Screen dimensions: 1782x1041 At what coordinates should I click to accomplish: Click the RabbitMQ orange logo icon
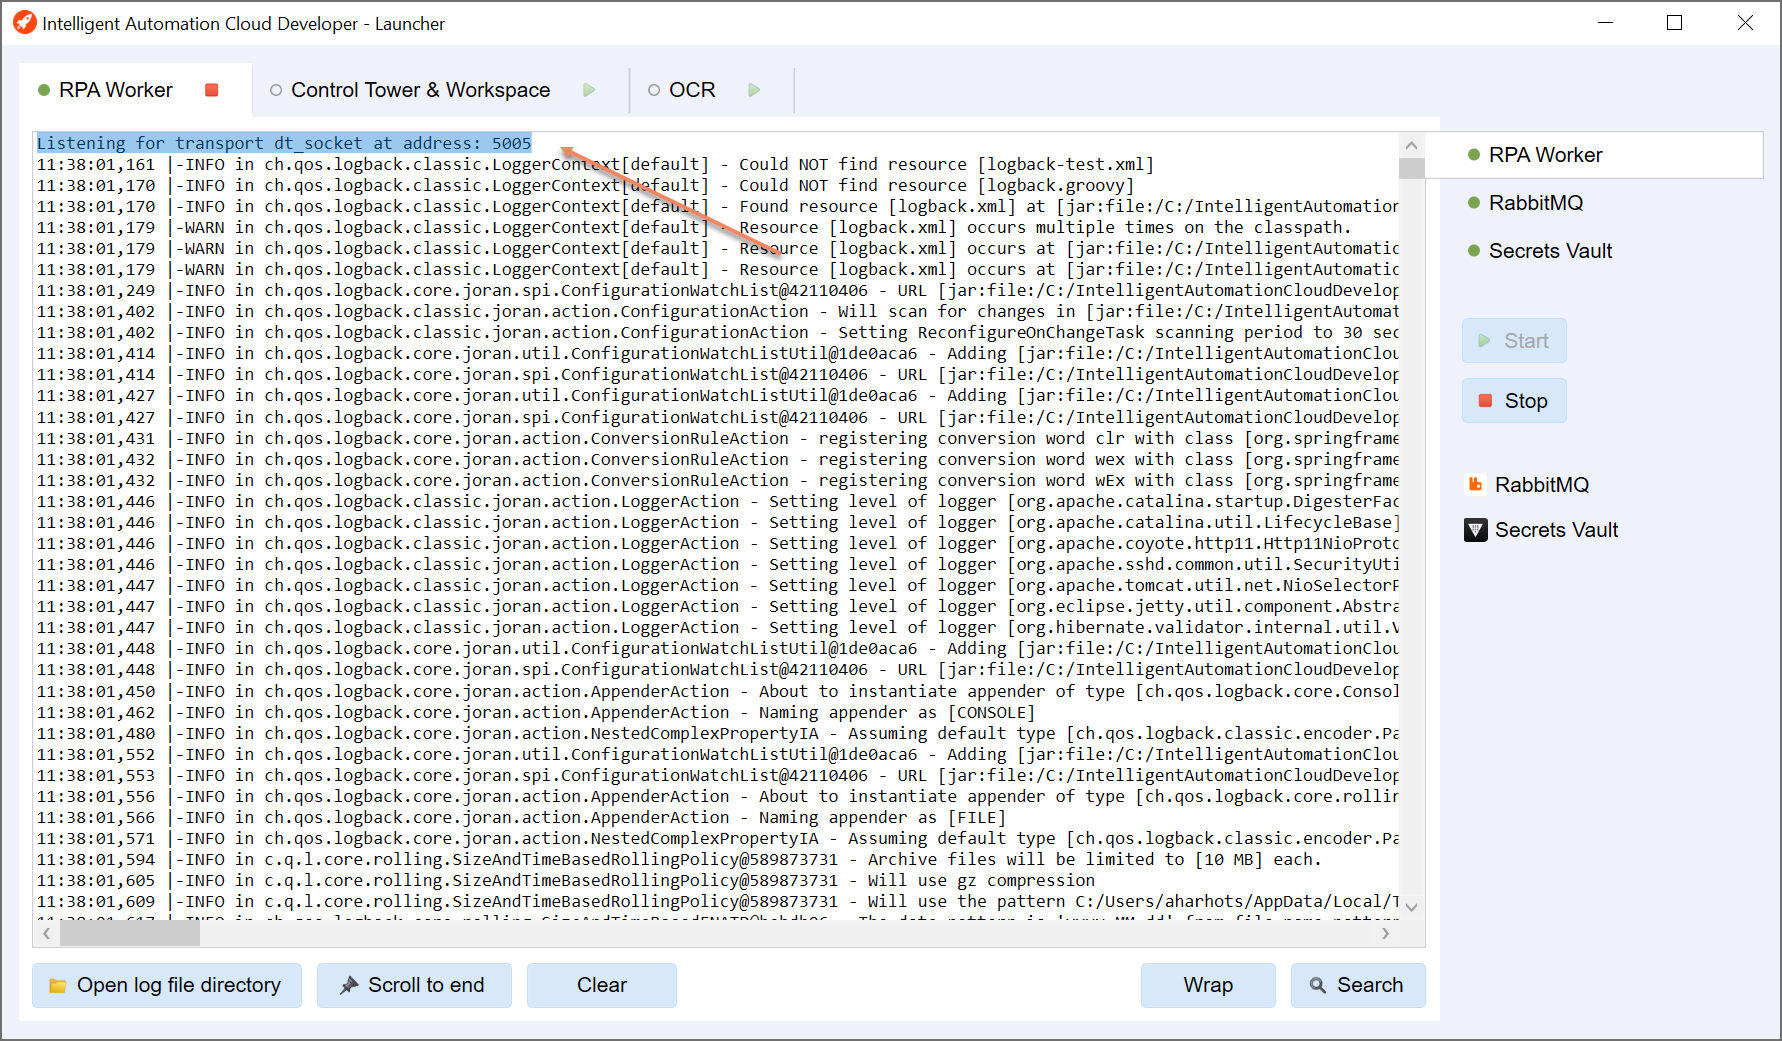(1475, 485)
